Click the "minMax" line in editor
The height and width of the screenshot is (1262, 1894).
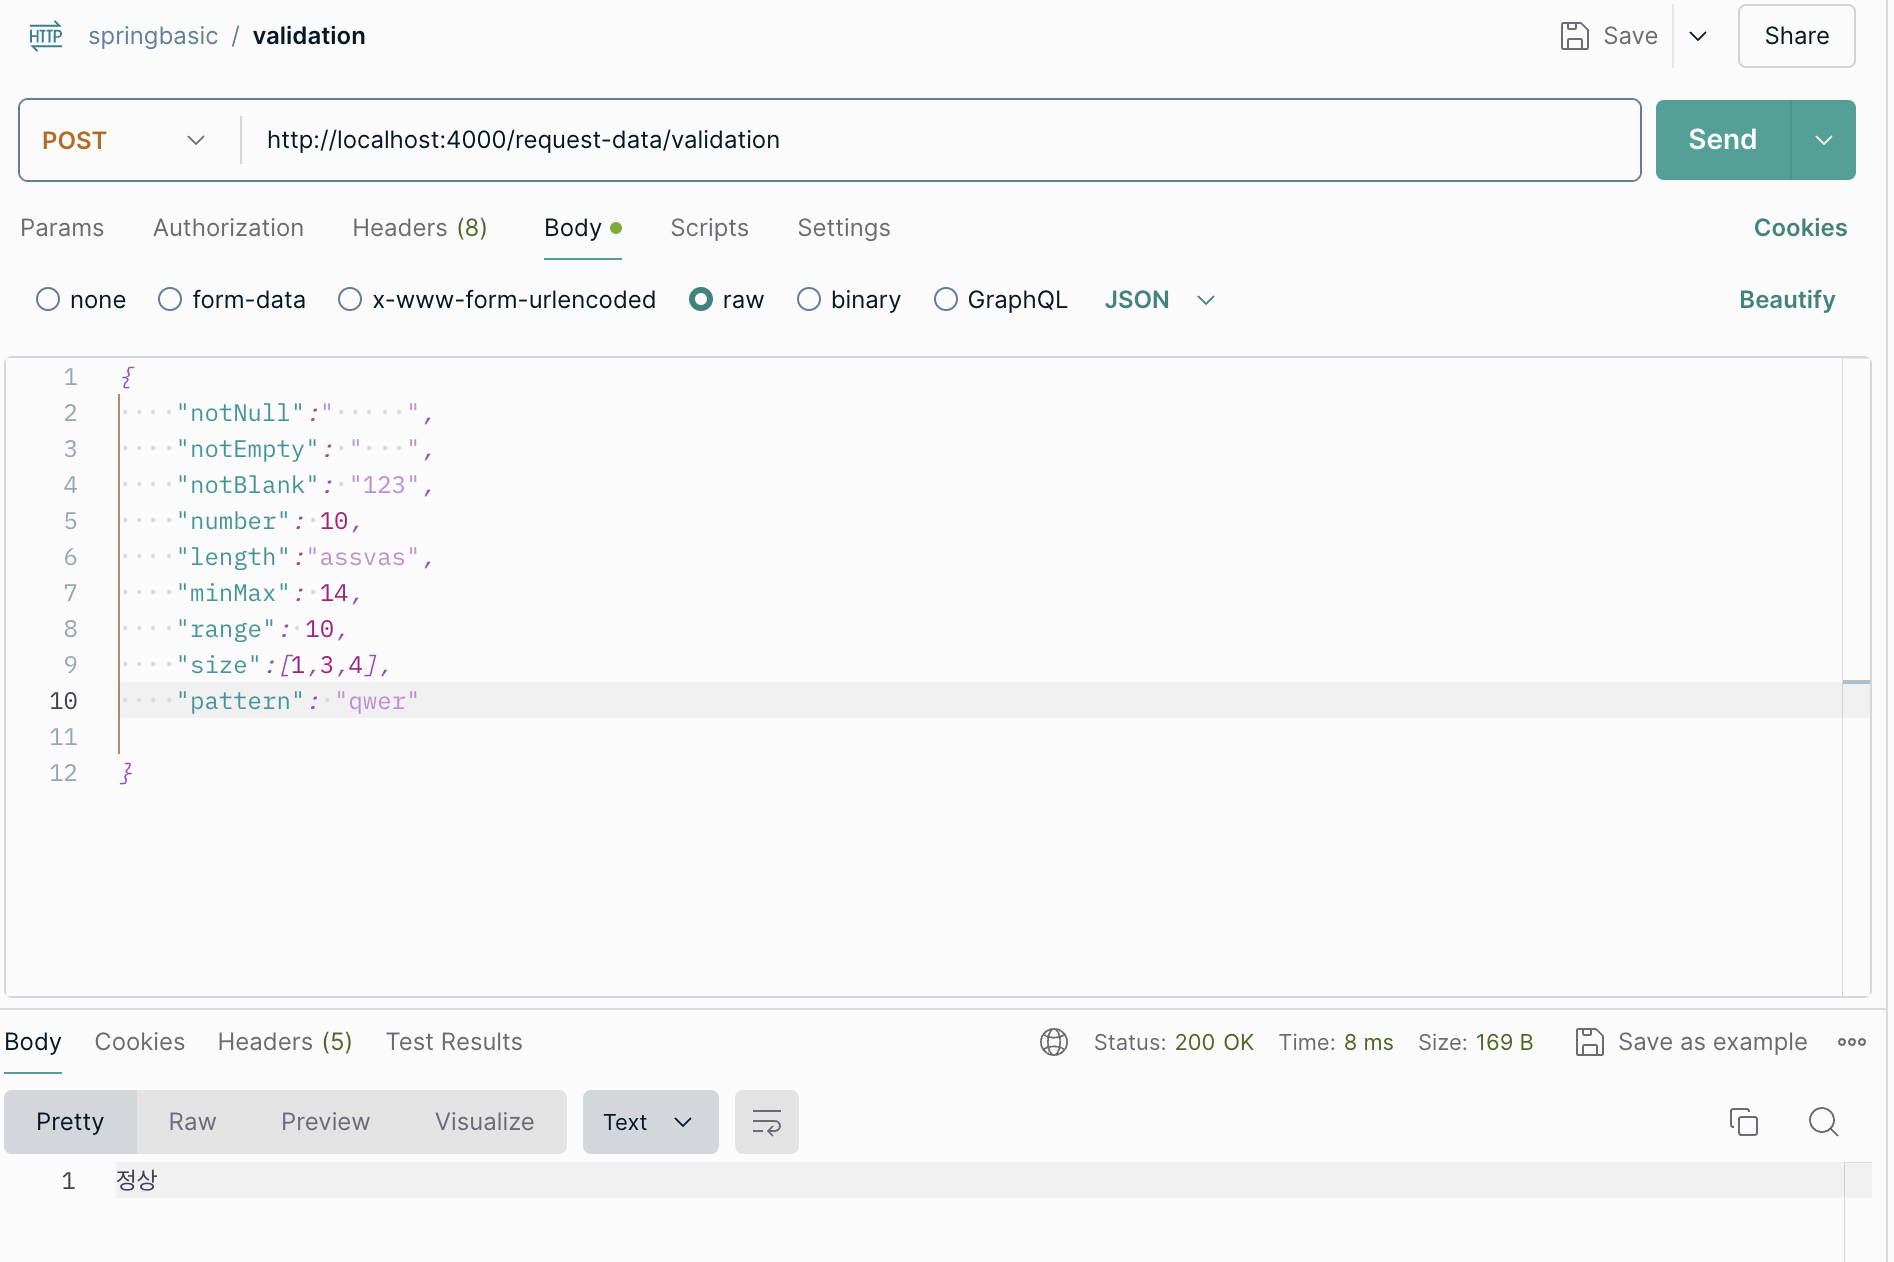click(980, 593)
